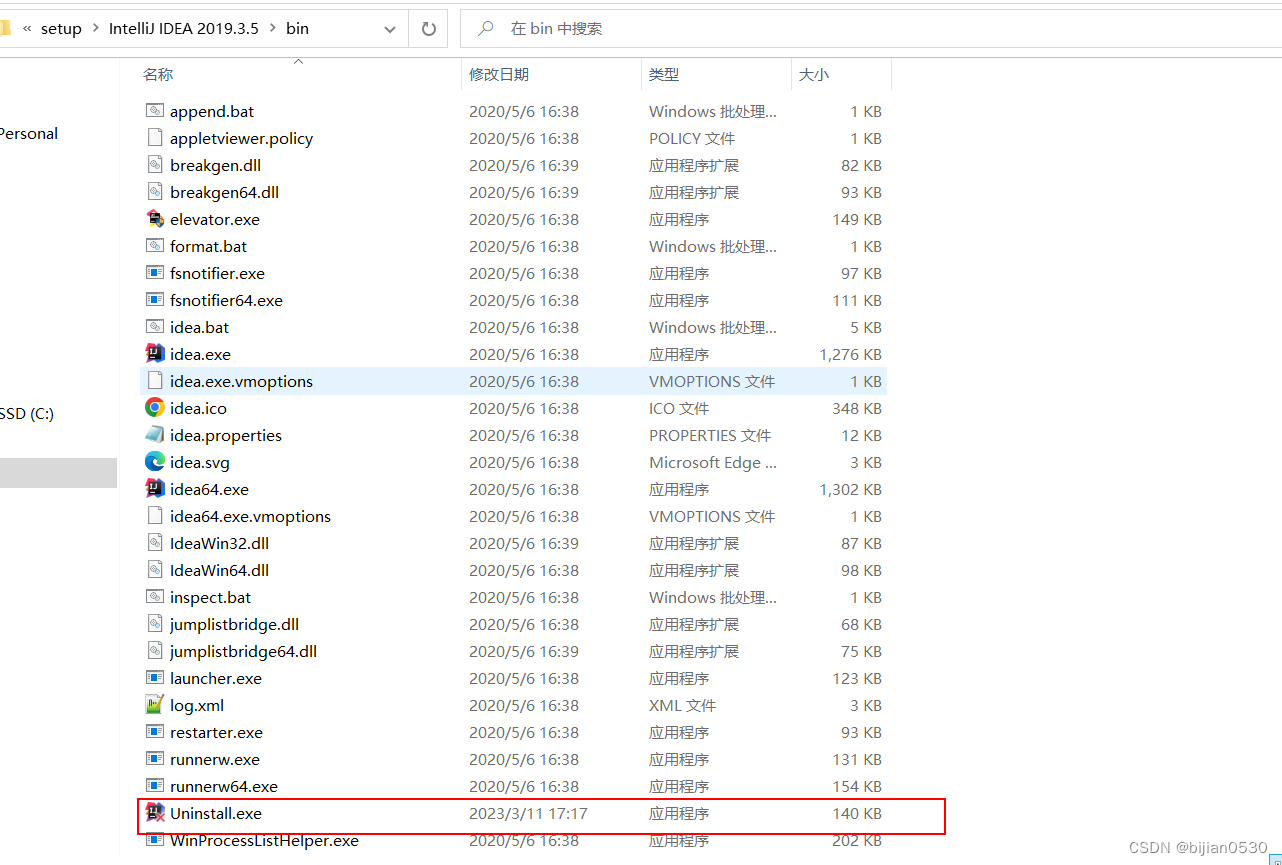Select the log.xml file icon
The height and width of the screenshot is (865, 1282).
[x=154, y=705]
